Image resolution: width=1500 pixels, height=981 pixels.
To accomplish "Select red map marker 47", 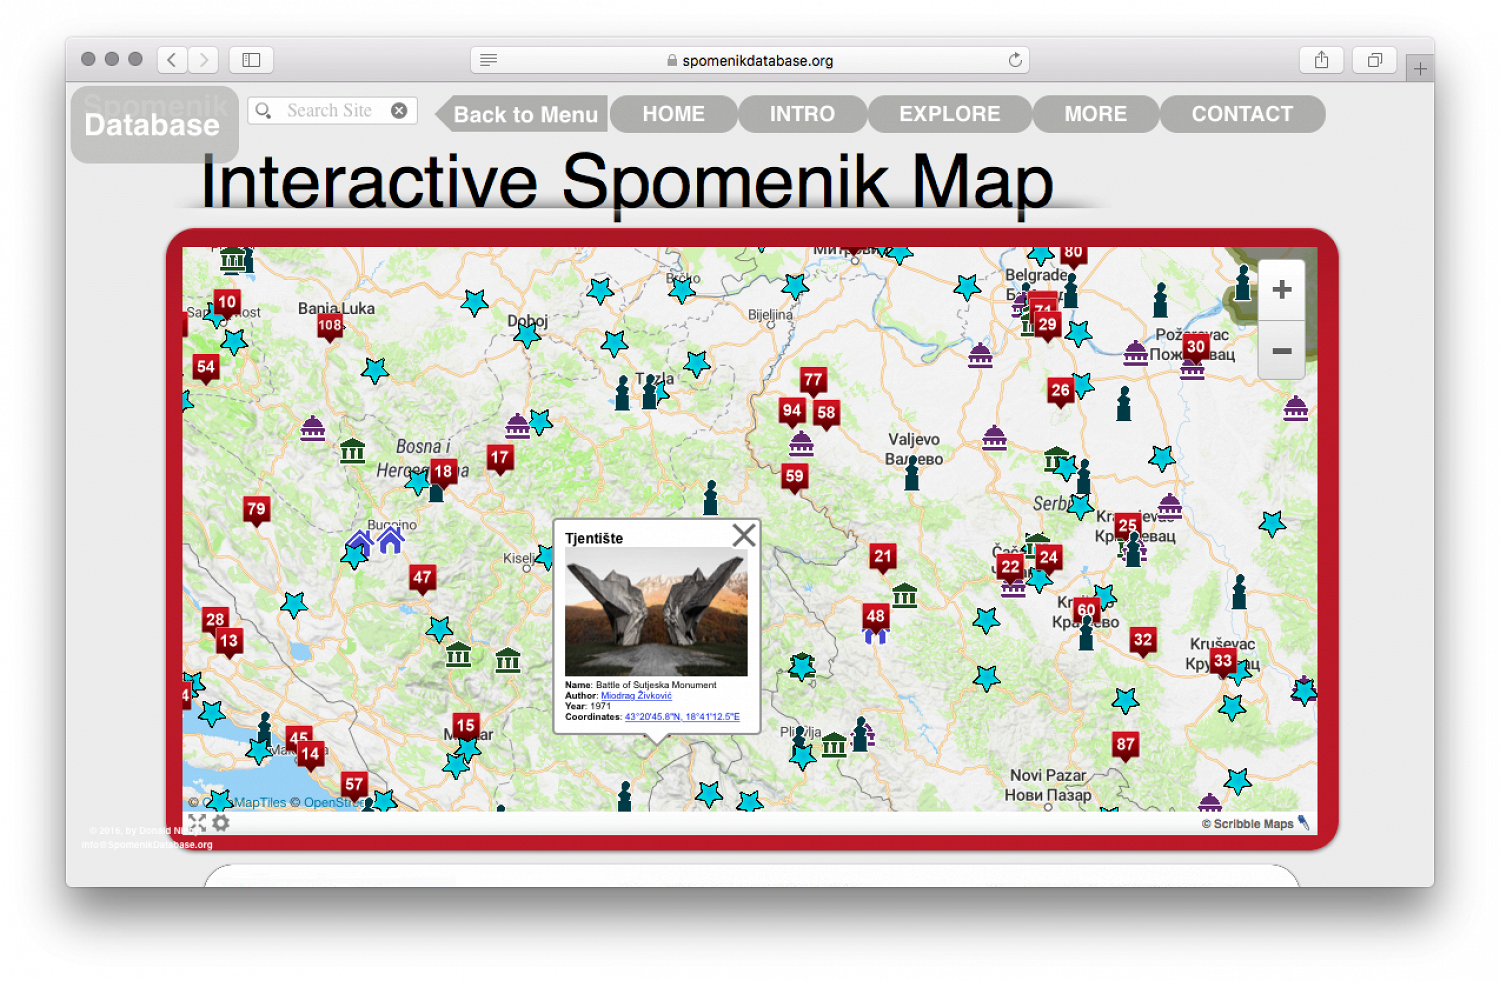I will click(x=422, y=579).
